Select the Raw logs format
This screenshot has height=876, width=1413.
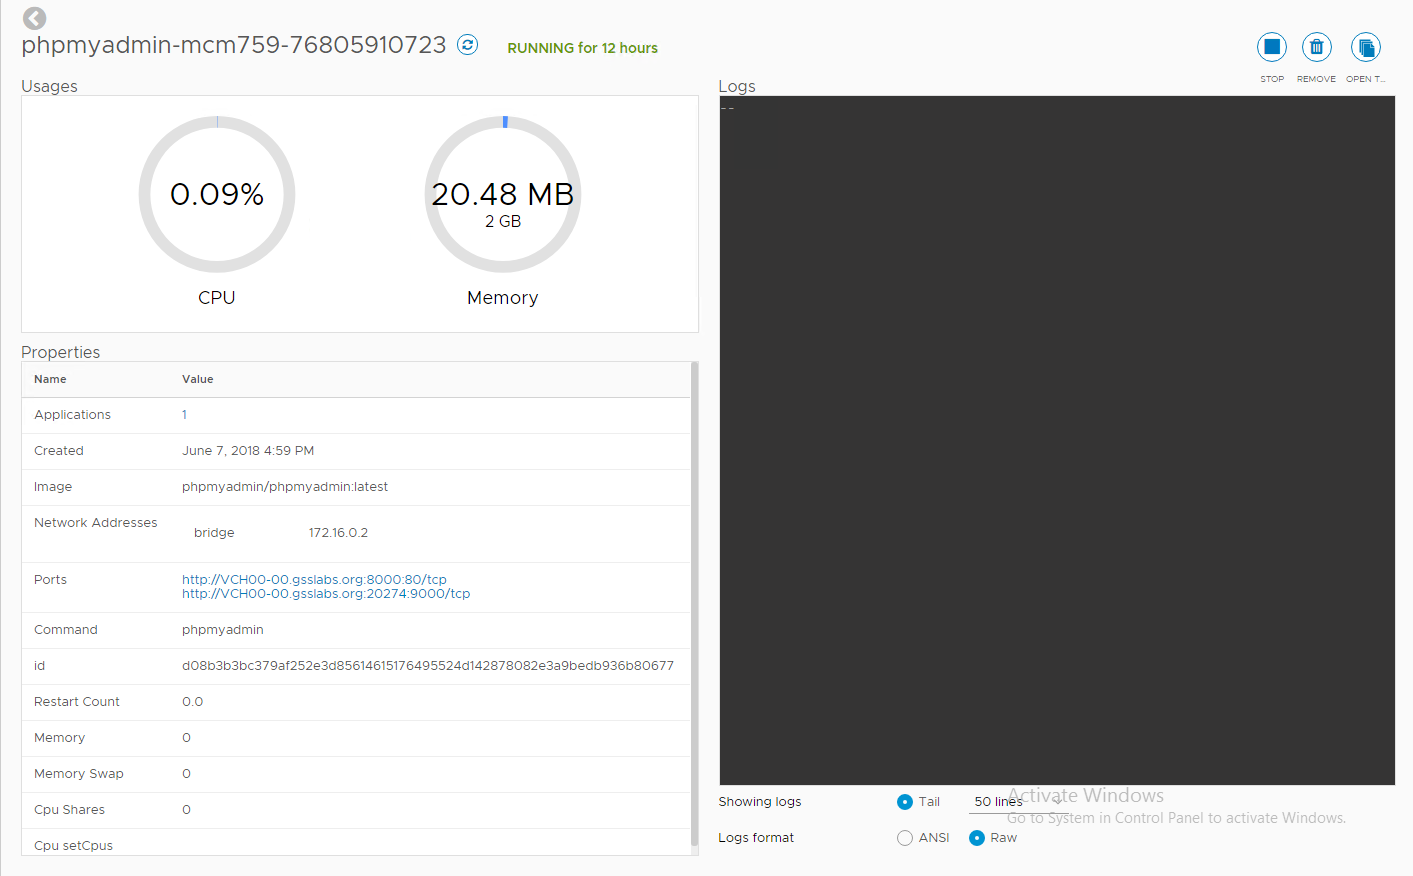(977, 838)
